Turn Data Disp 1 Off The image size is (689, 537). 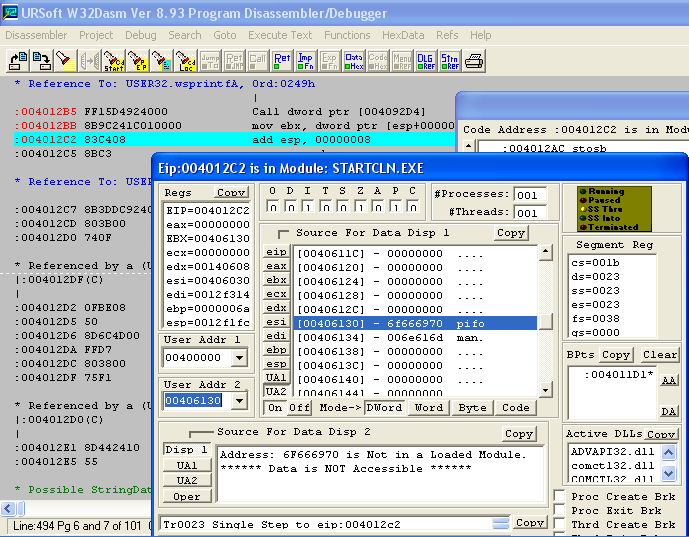(x=299, y=408)
